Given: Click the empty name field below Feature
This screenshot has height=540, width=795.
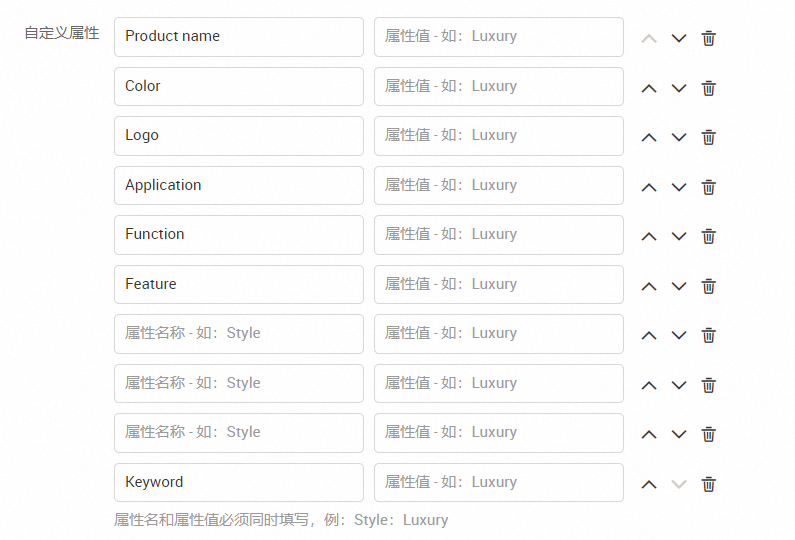Looking at the screenshot, I should pyautogui.click(x=238, y=334).
